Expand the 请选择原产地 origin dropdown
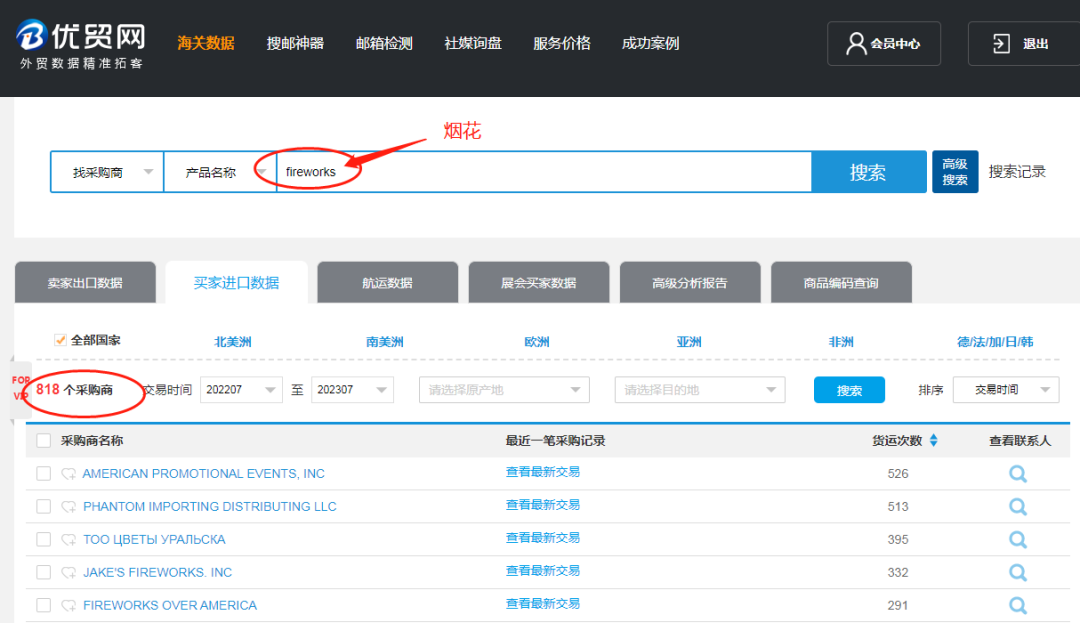Screen dimensions: 1080x623 click(x=504, y=390)
